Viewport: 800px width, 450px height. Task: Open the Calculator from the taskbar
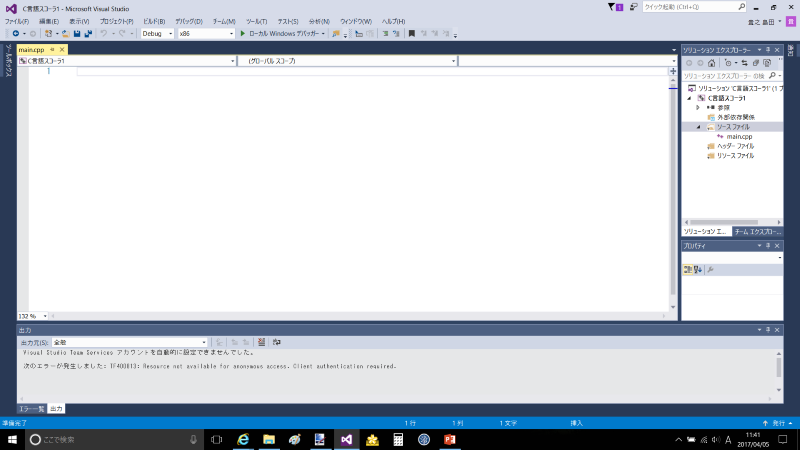click(398, 439)
